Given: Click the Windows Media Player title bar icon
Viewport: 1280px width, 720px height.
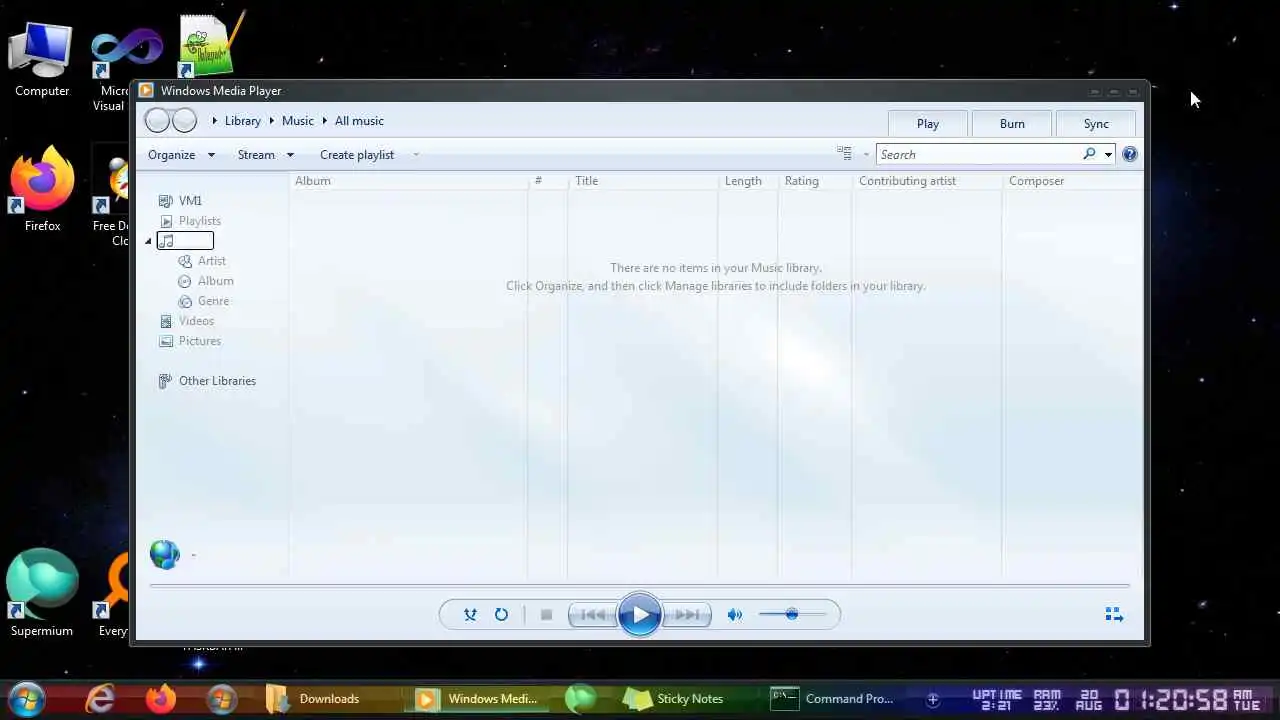Looking at the screenshot, I should coord(146,90).
